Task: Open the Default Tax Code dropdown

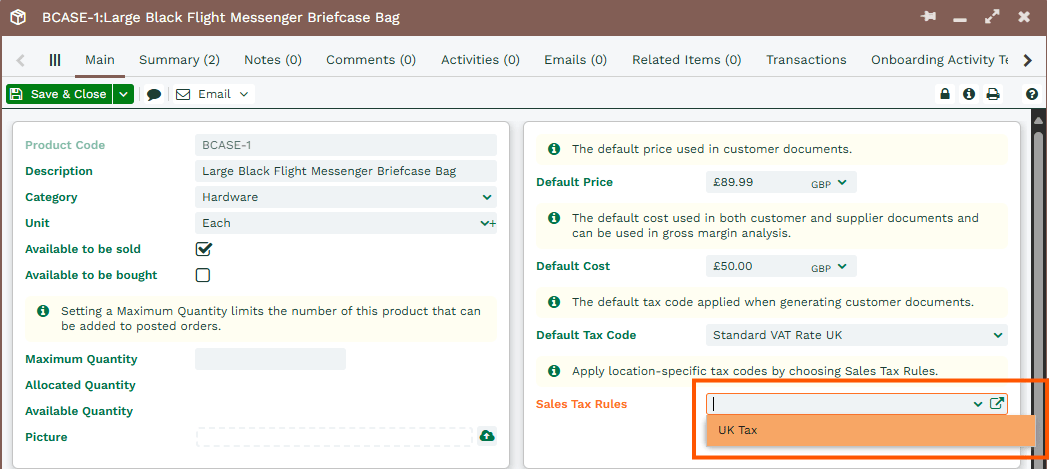Action: coord(856,334)
